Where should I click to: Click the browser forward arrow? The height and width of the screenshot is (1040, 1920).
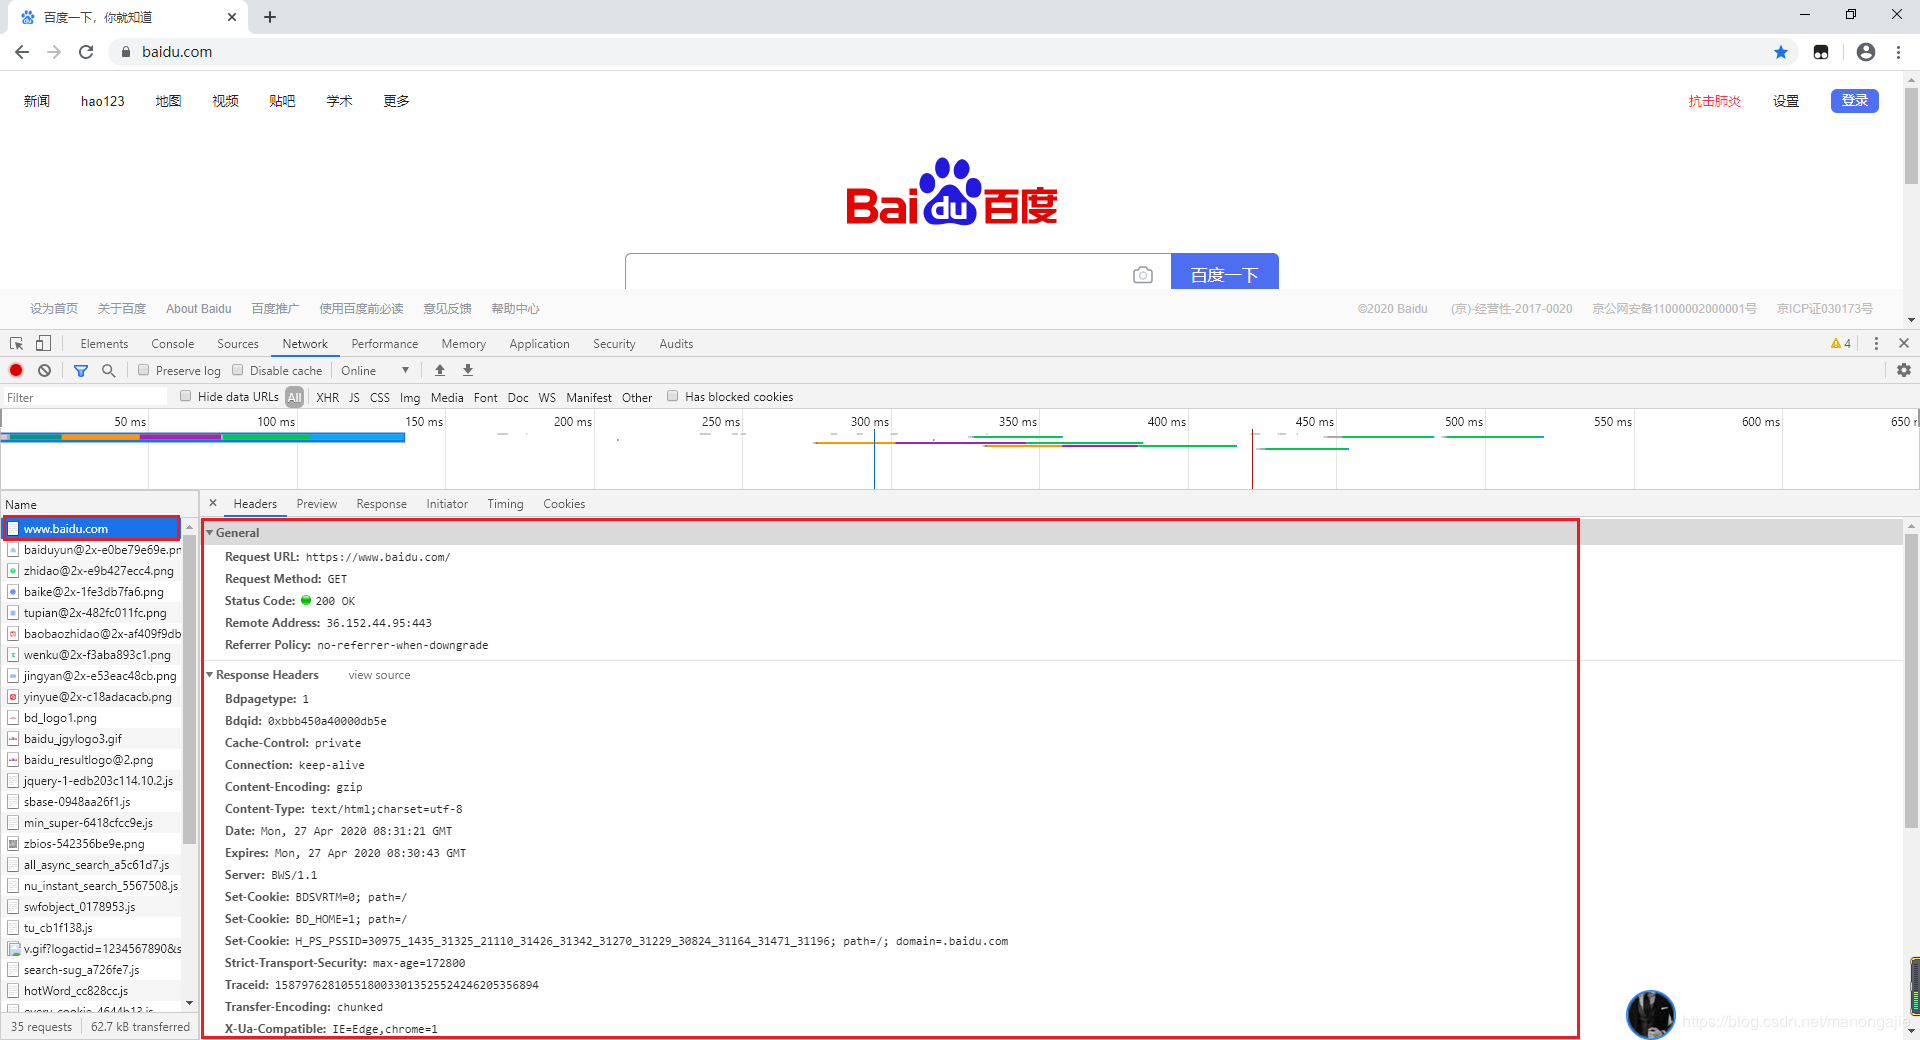click(54, 52)
